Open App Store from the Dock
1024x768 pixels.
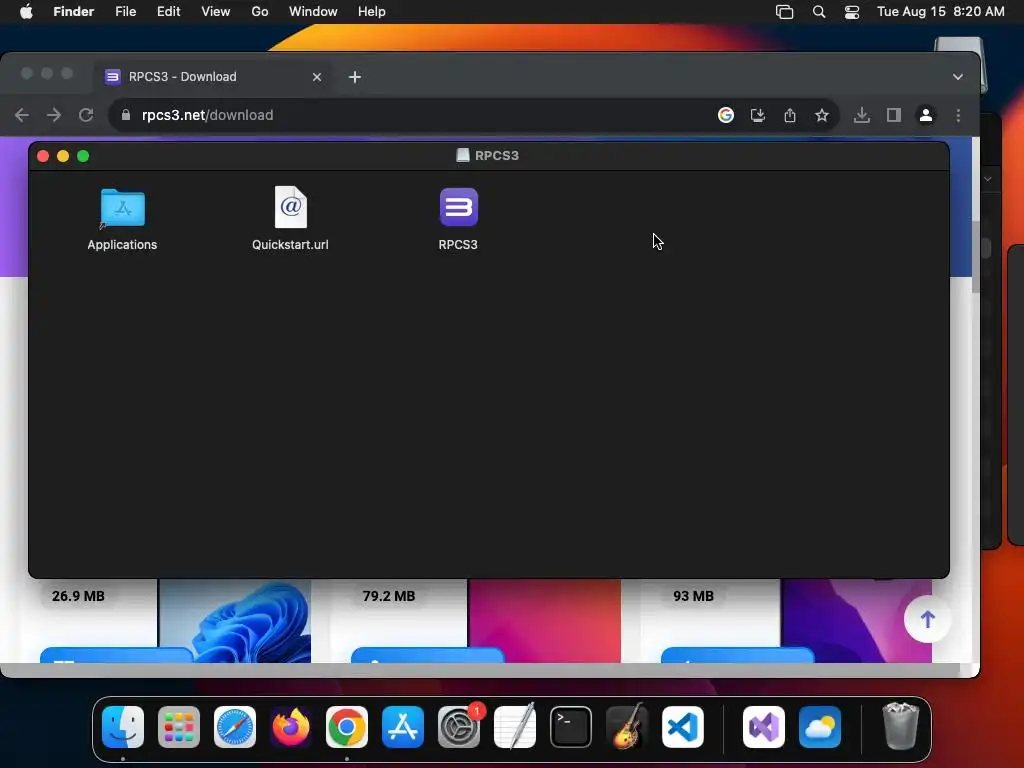(403, 727)
